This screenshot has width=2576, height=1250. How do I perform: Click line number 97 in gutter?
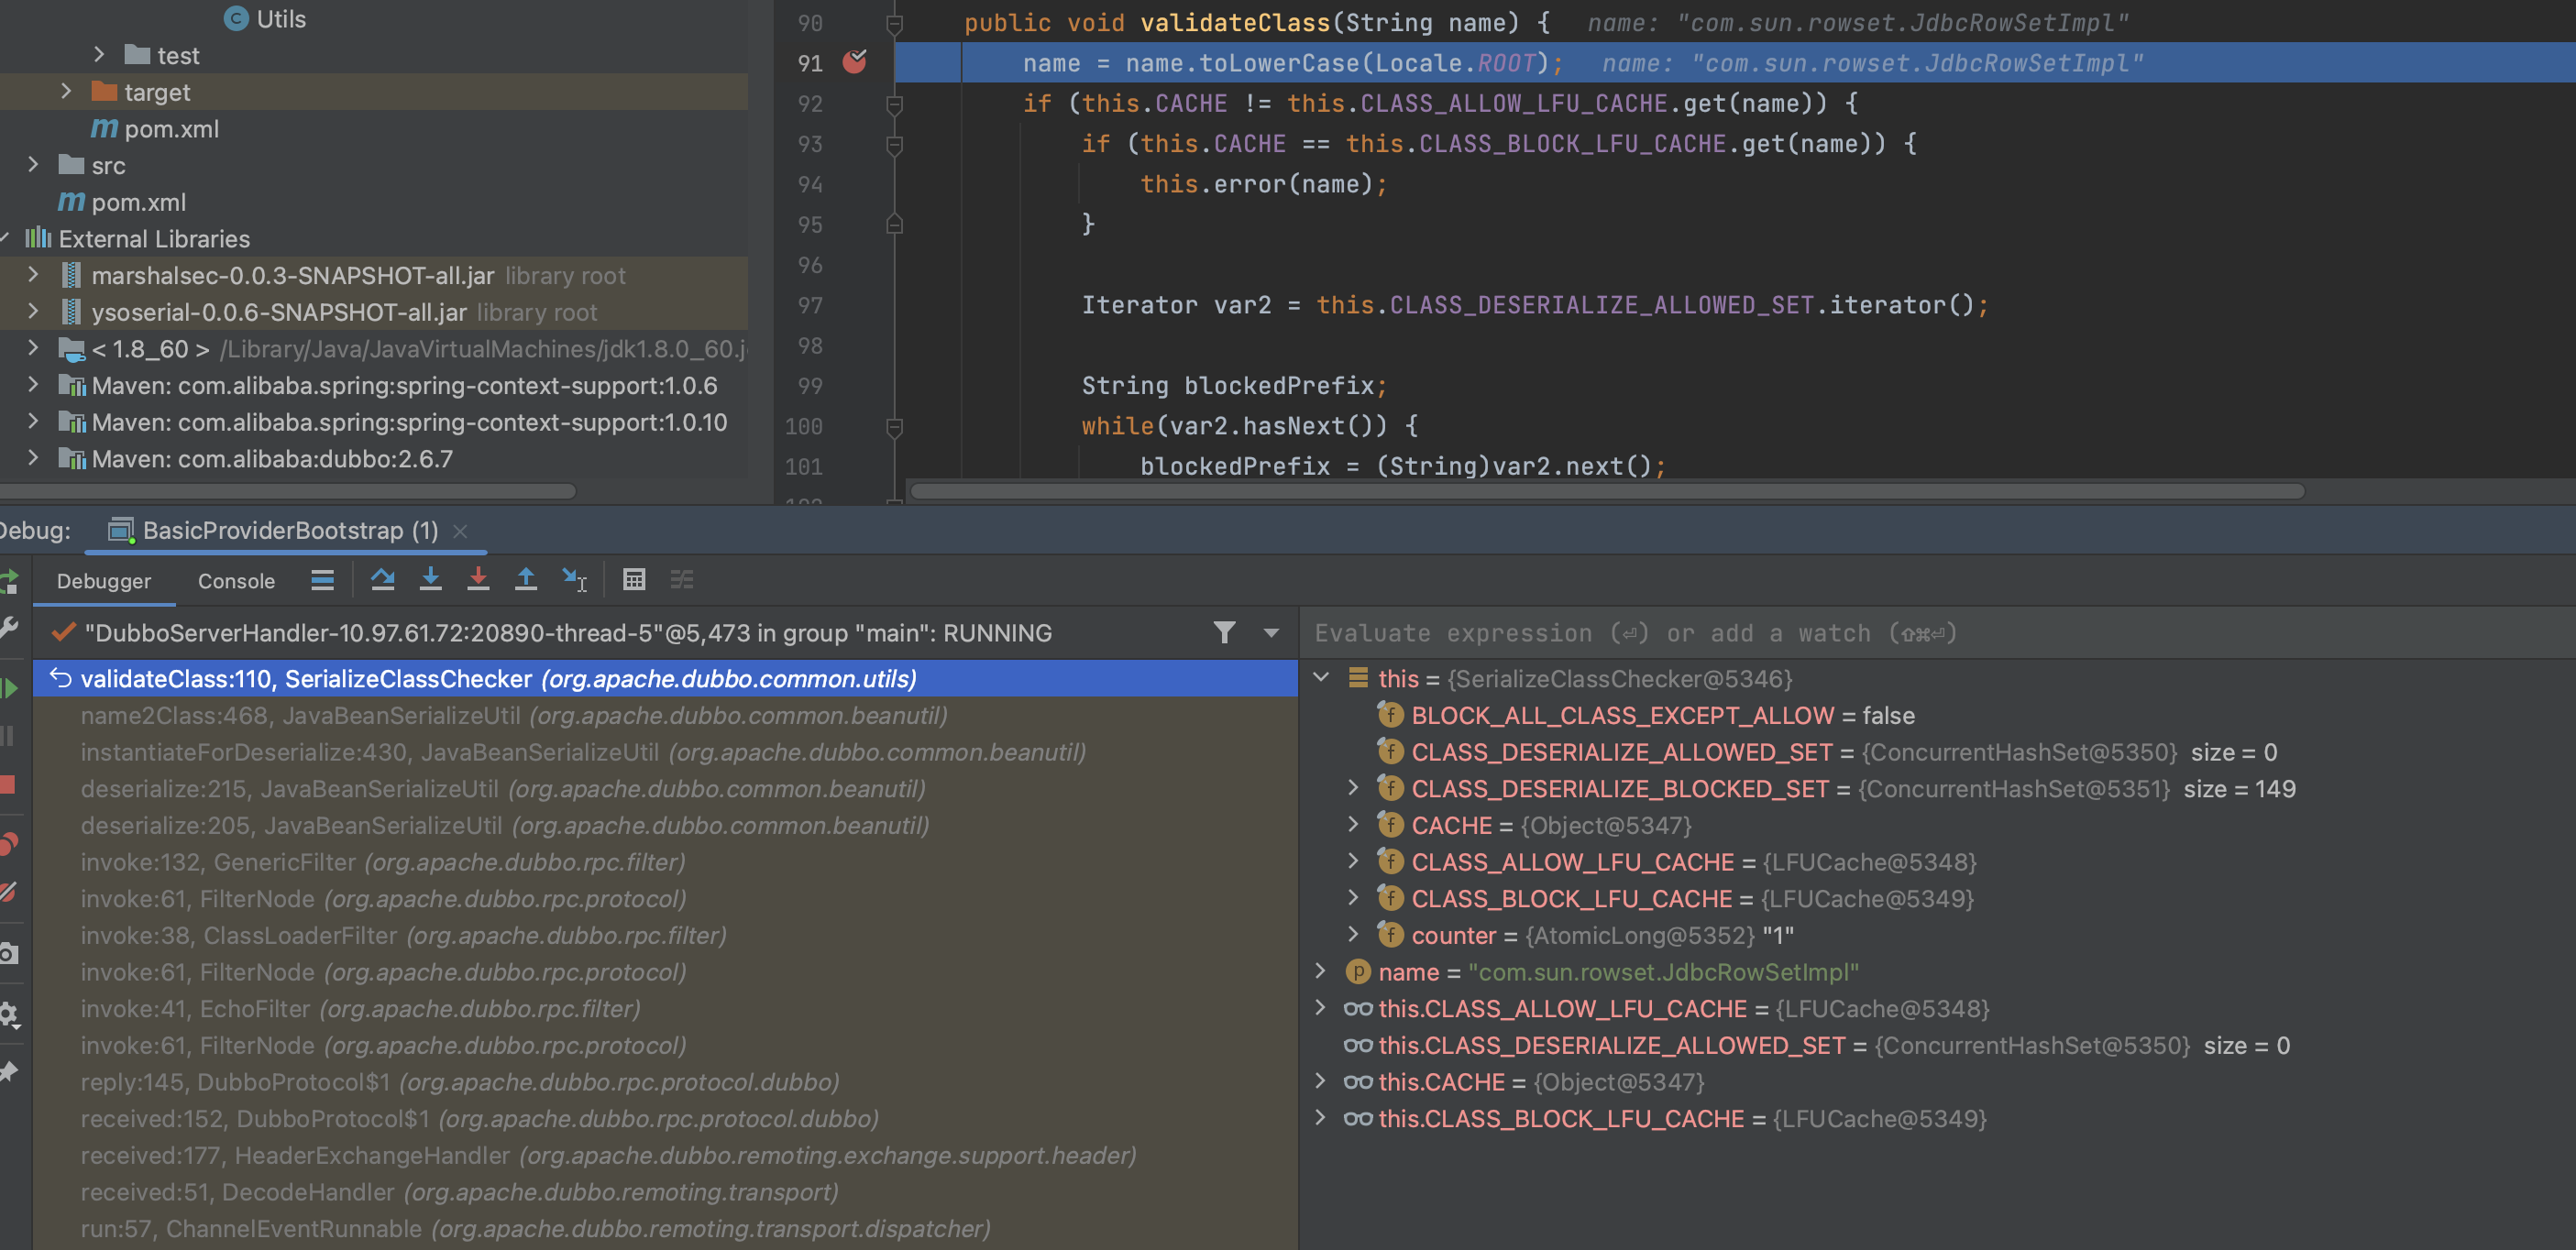810,305
